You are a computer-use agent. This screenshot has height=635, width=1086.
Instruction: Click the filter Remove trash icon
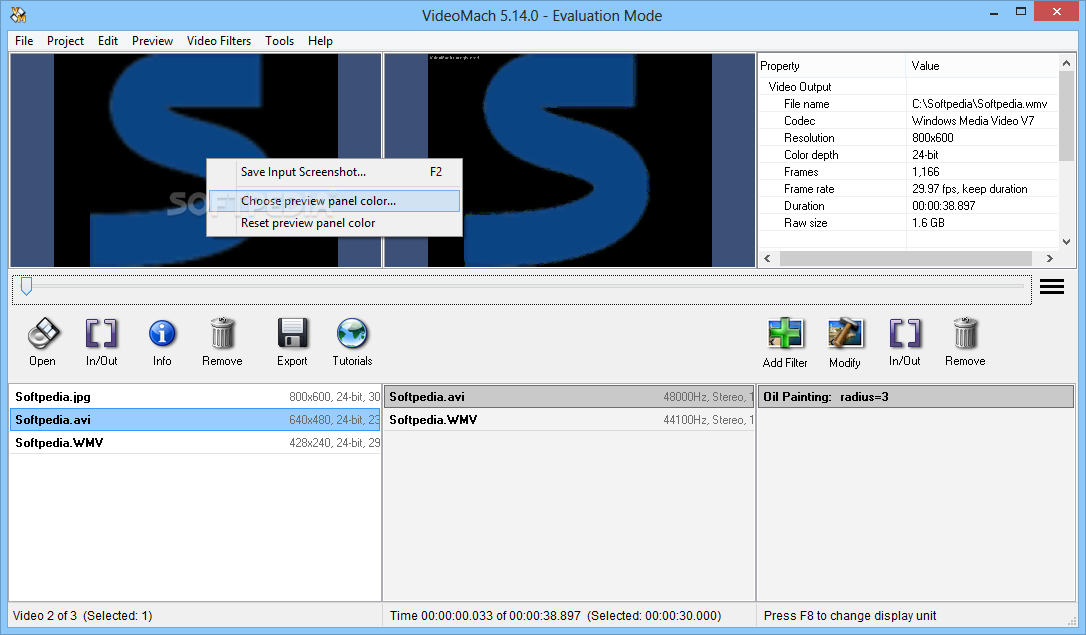coord(965,334)
